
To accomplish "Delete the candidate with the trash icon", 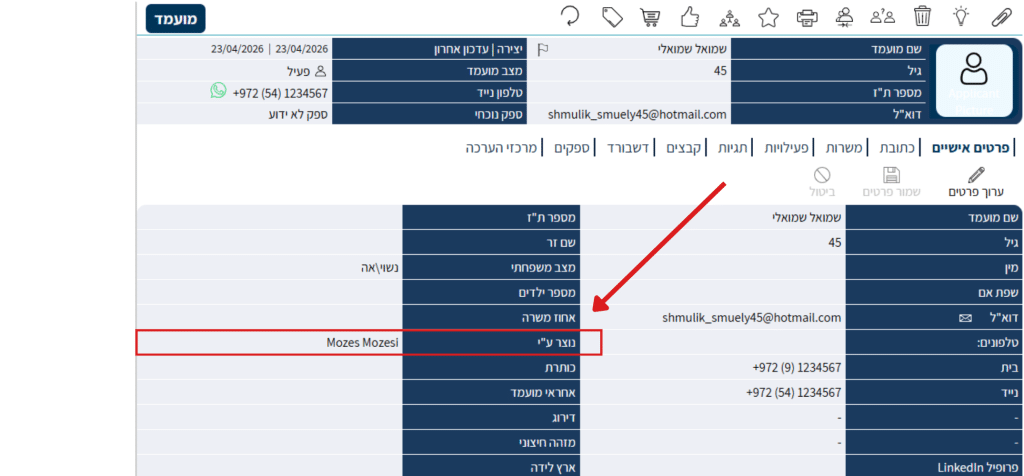I will (922, 16).
